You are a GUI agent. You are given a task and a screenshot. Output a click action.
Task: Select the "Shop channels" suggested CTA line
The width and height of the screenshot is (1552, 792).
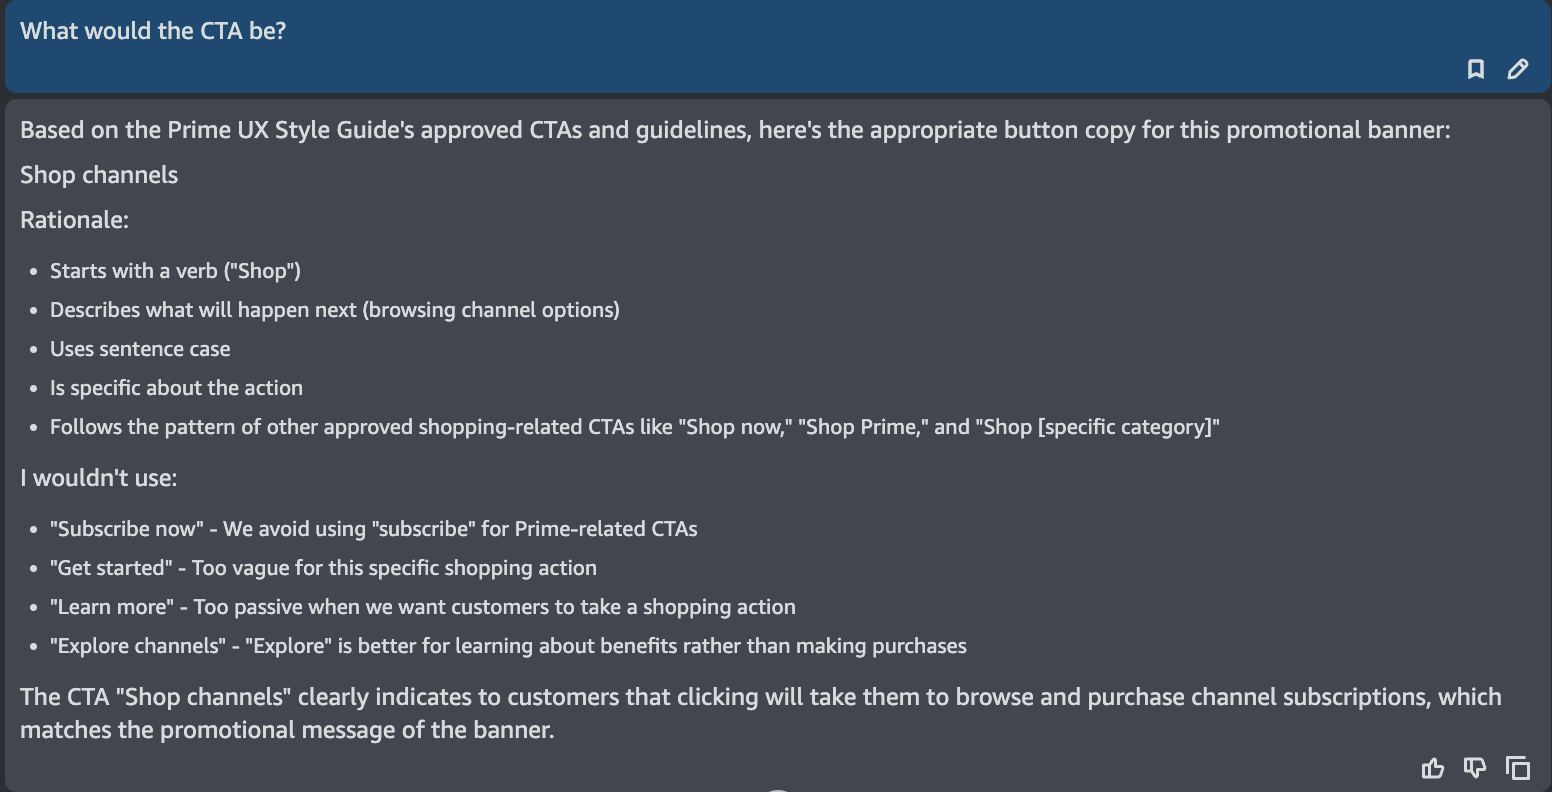point(99,175)
